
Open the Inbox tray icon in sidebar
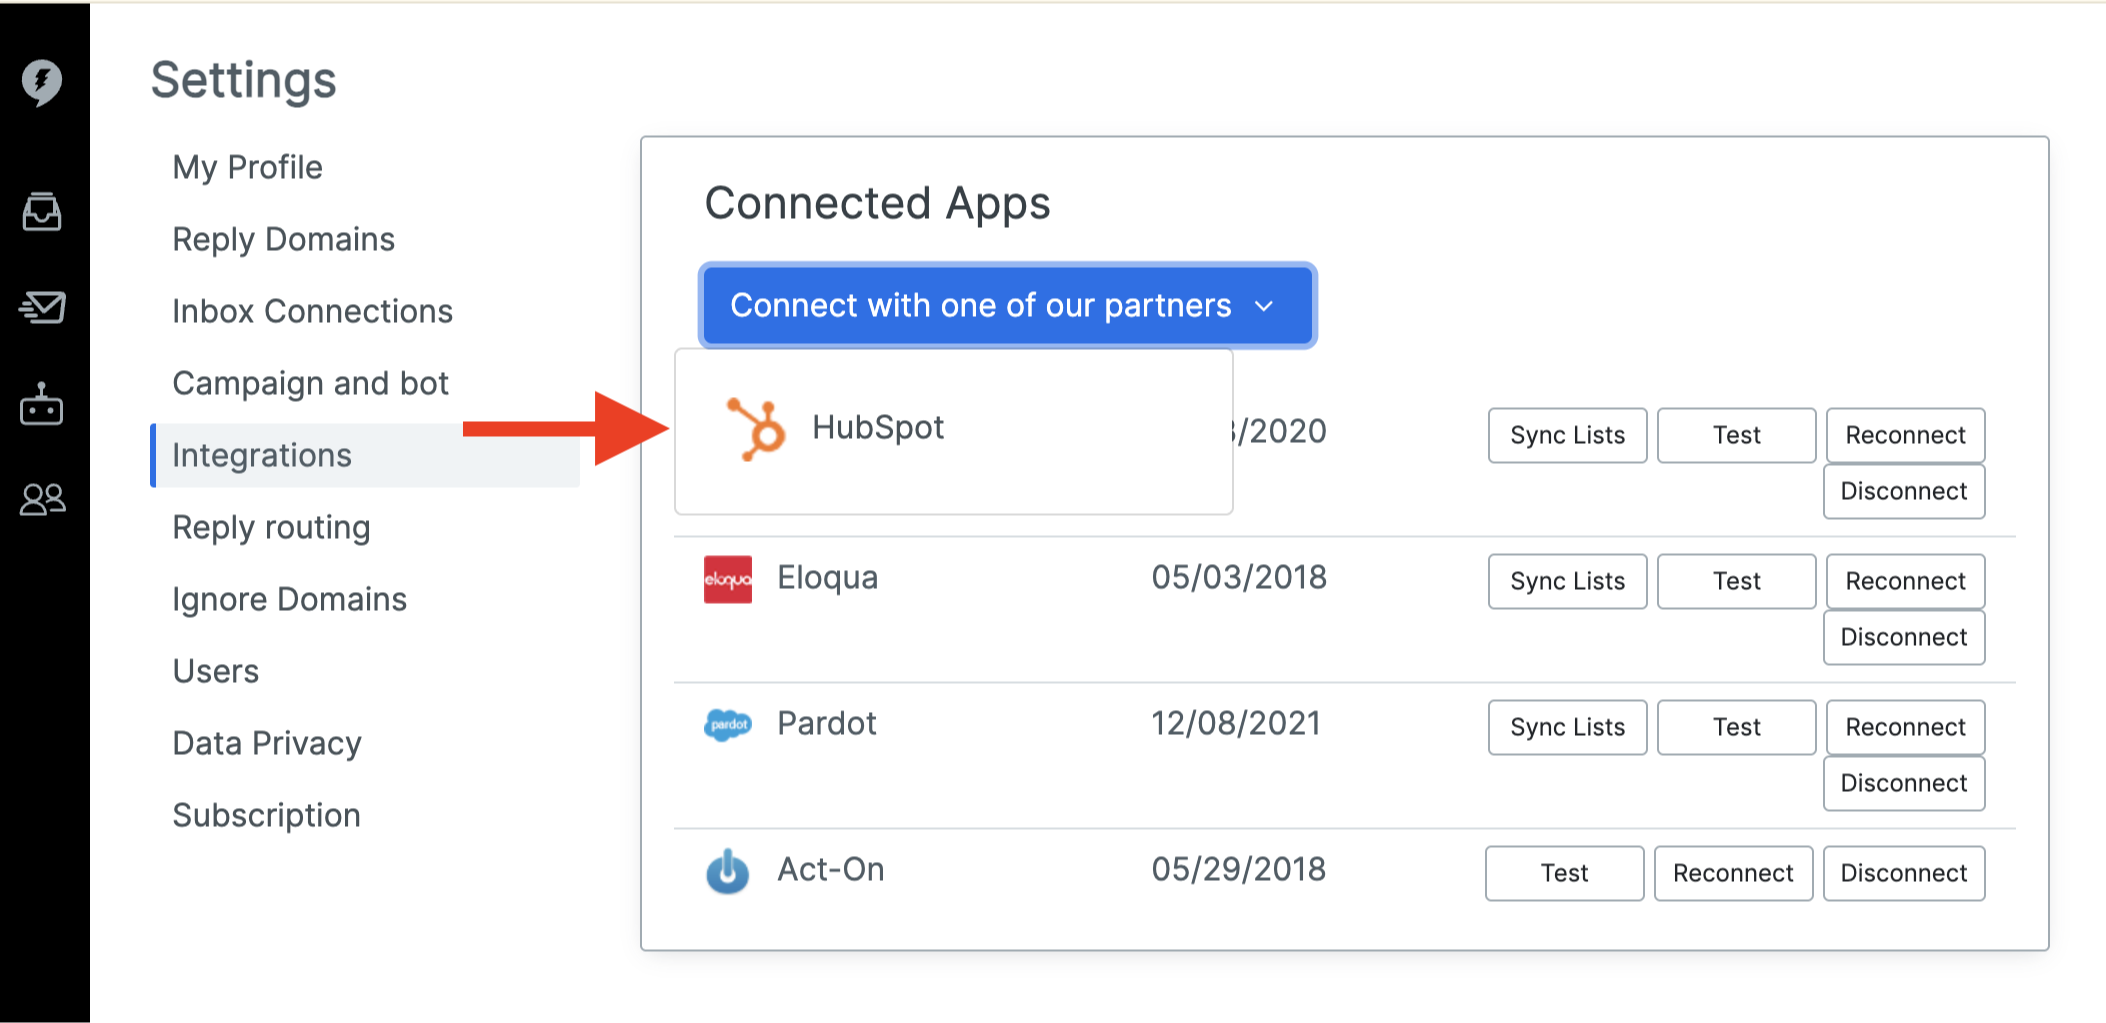click(x=41, y=212)
